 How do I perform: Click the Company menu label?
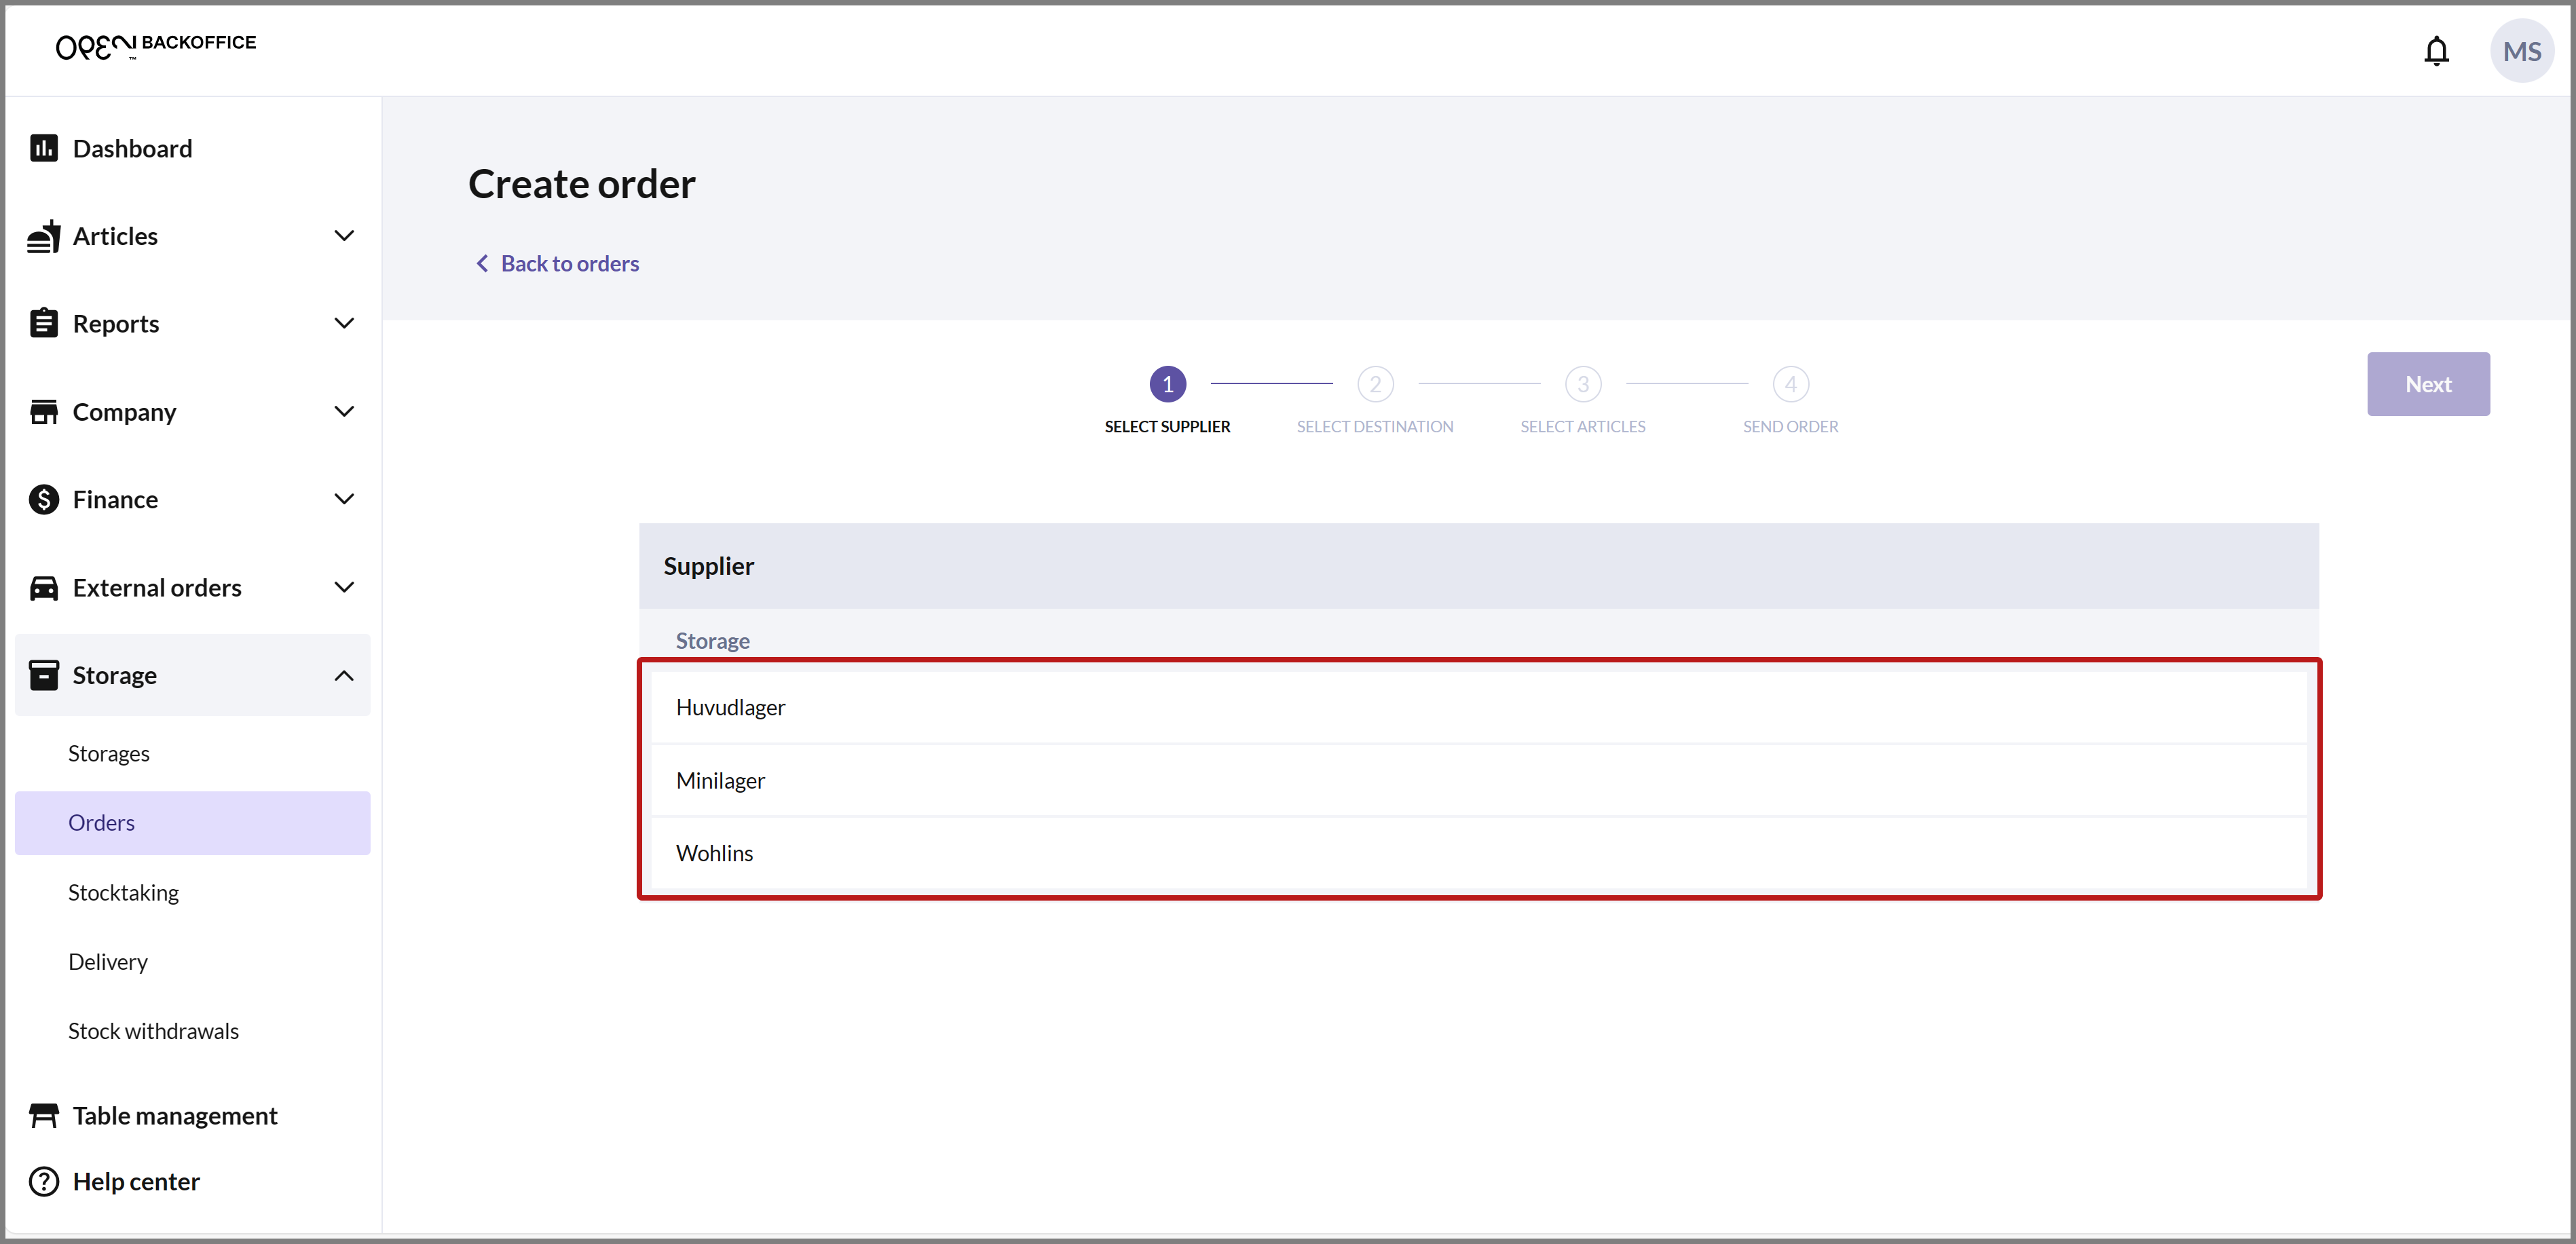coord(124,412)
